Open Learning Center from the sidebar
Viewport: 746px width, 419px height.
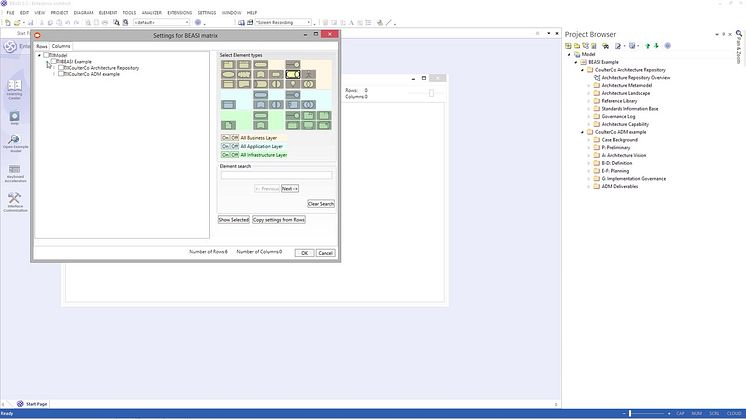pyautogui.click(x=14, y=89)
